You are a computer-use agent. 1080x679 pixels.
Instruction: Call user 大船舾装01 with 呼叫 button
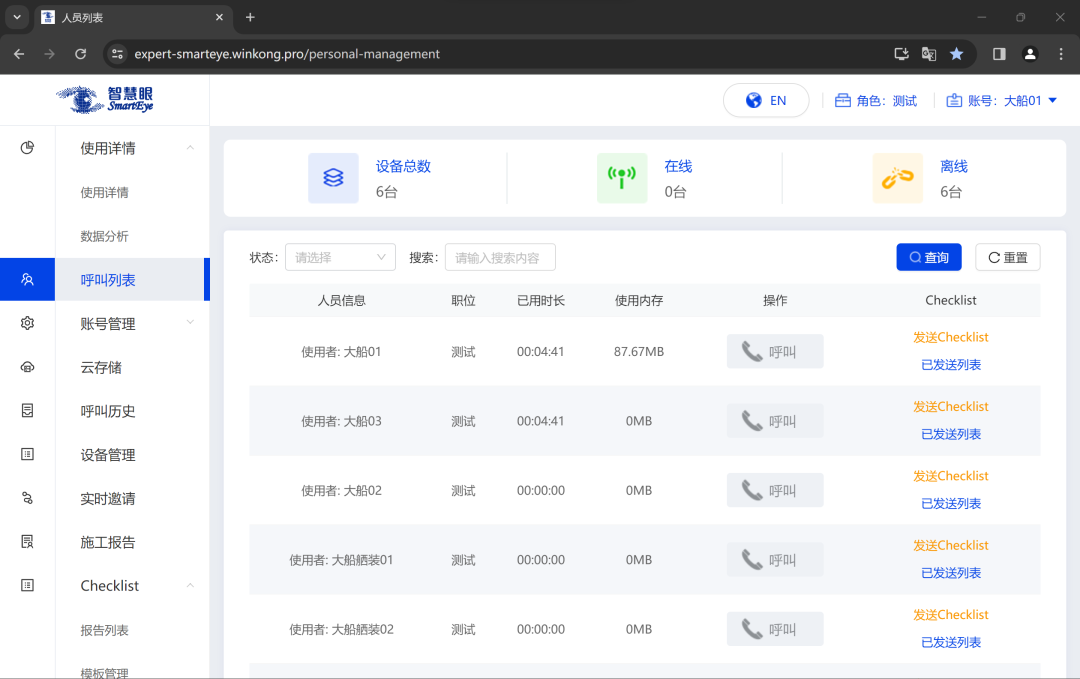click(x=775, y=560)
